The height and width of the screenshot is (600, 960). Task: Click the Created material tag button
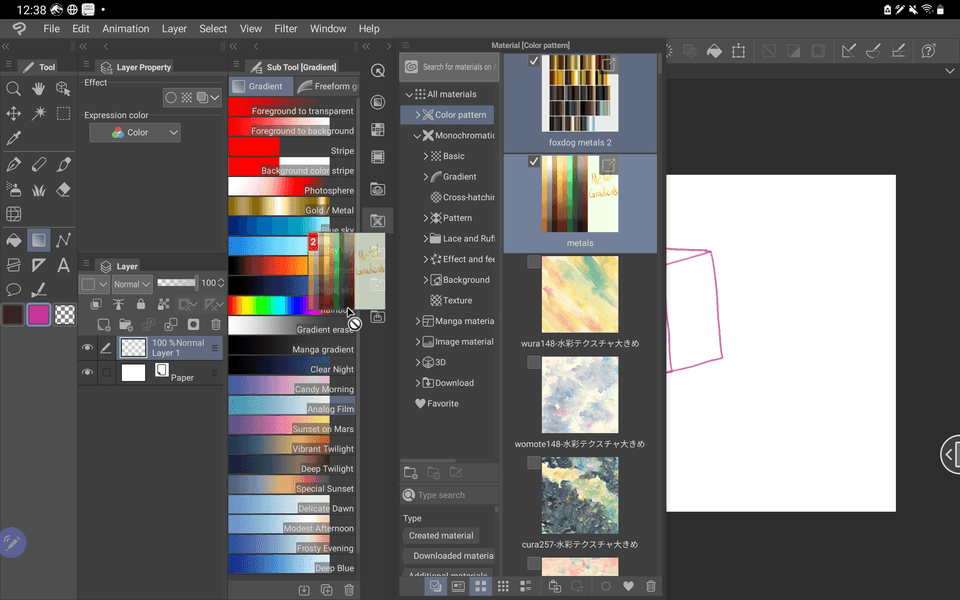click(441, 536)
